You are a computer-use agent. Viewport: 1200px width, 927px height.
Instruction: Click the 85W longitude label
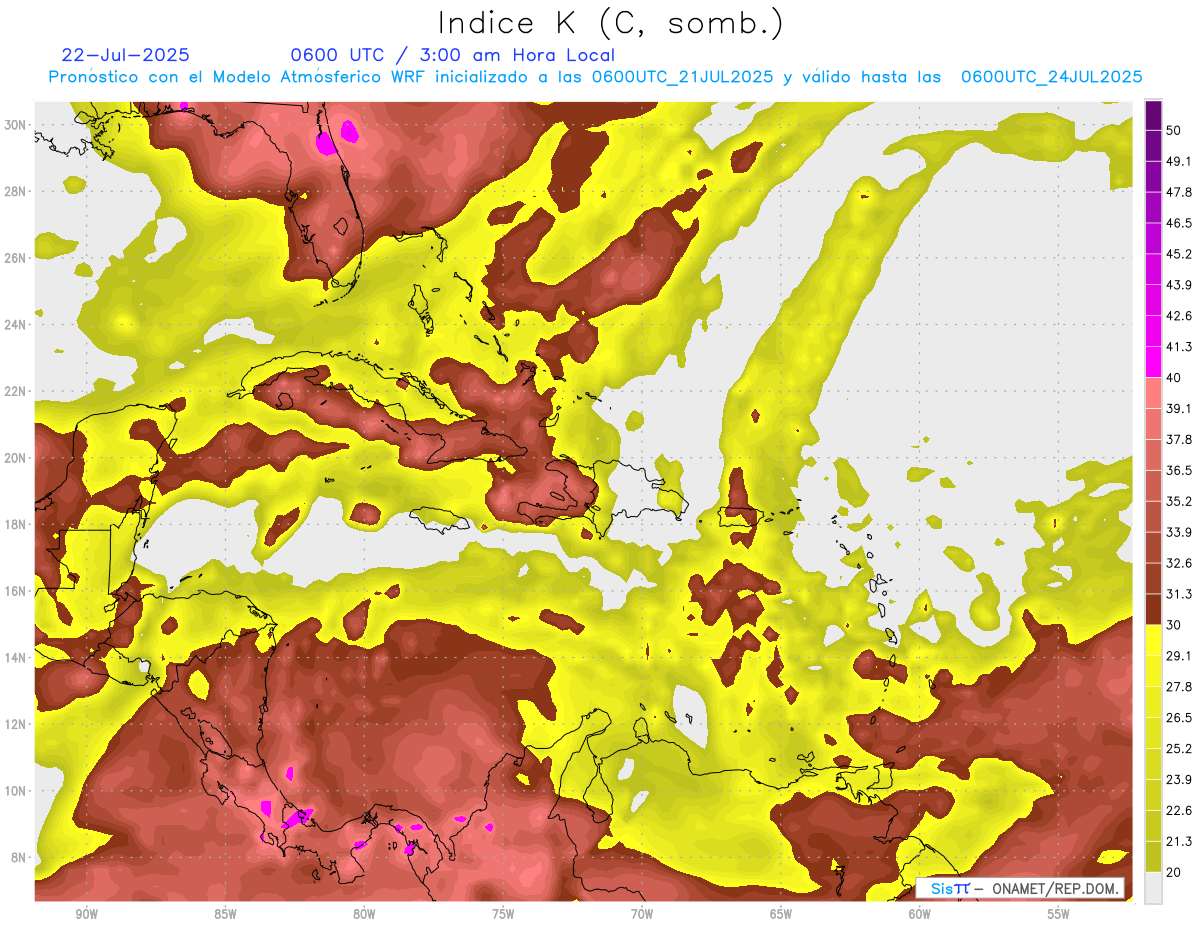point(225,914)
